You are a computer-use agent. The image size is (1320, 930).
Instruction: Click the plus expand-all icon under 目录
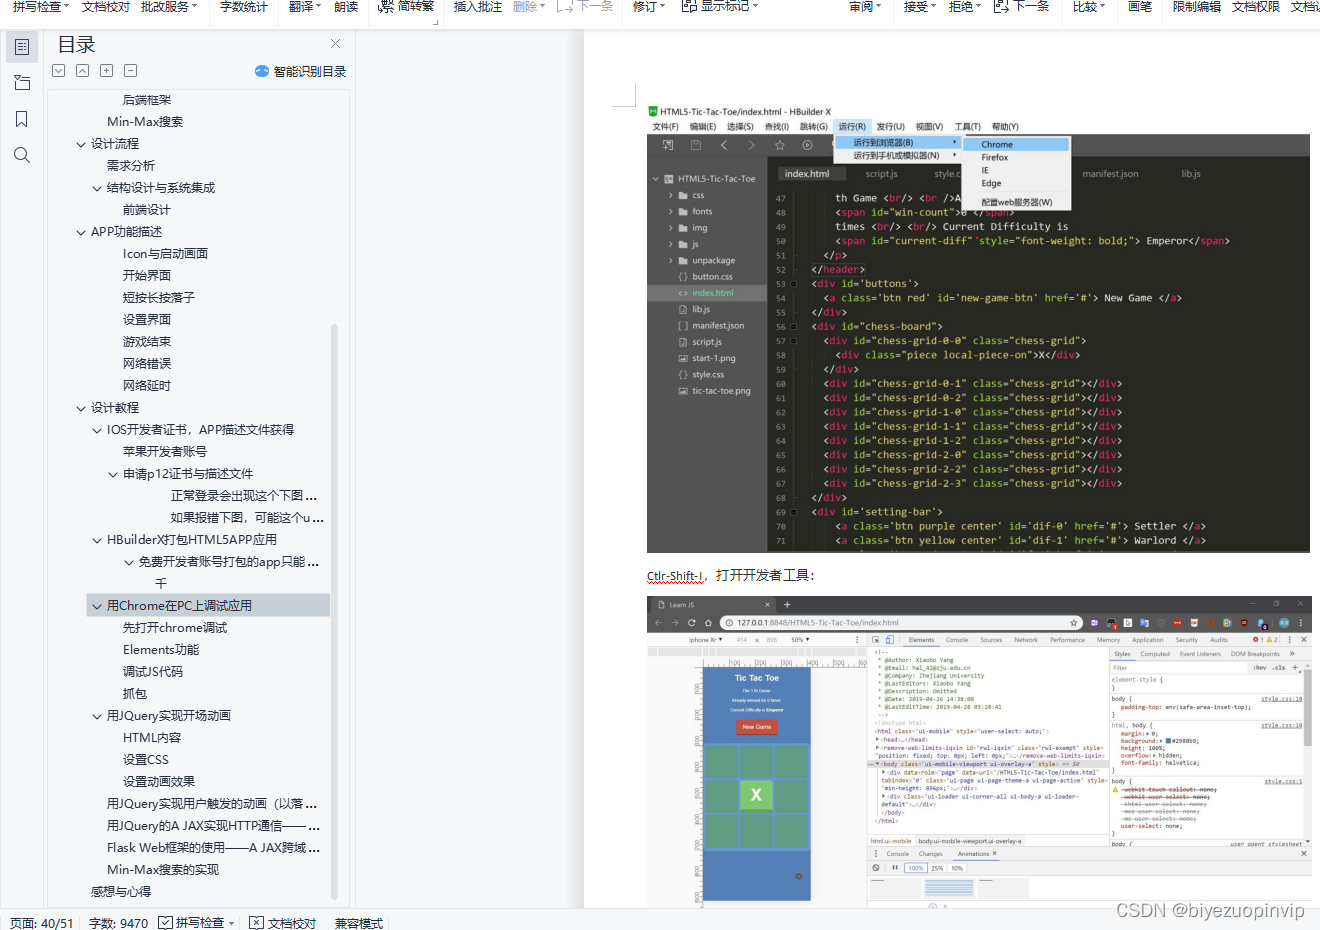pyautogui.click(x=106, y=71)
